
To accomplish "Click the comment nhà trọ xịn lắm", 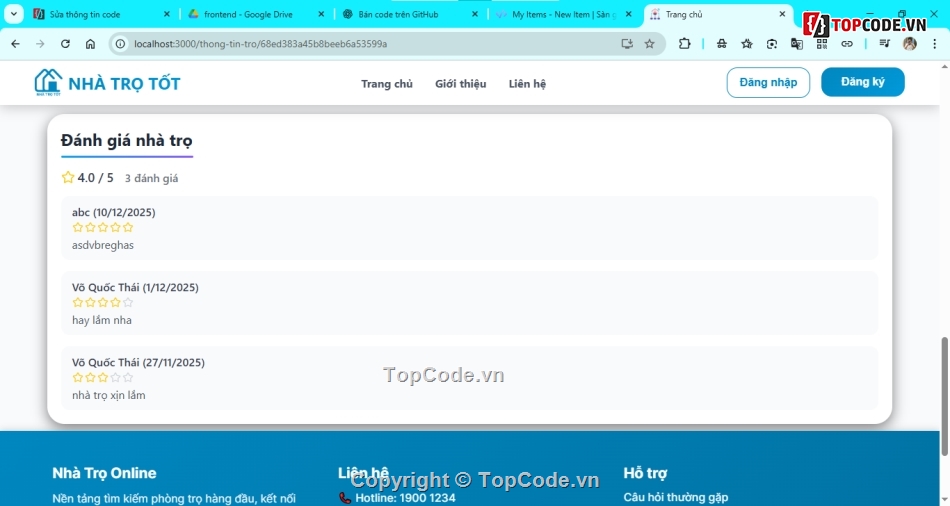I will point(108,395).
